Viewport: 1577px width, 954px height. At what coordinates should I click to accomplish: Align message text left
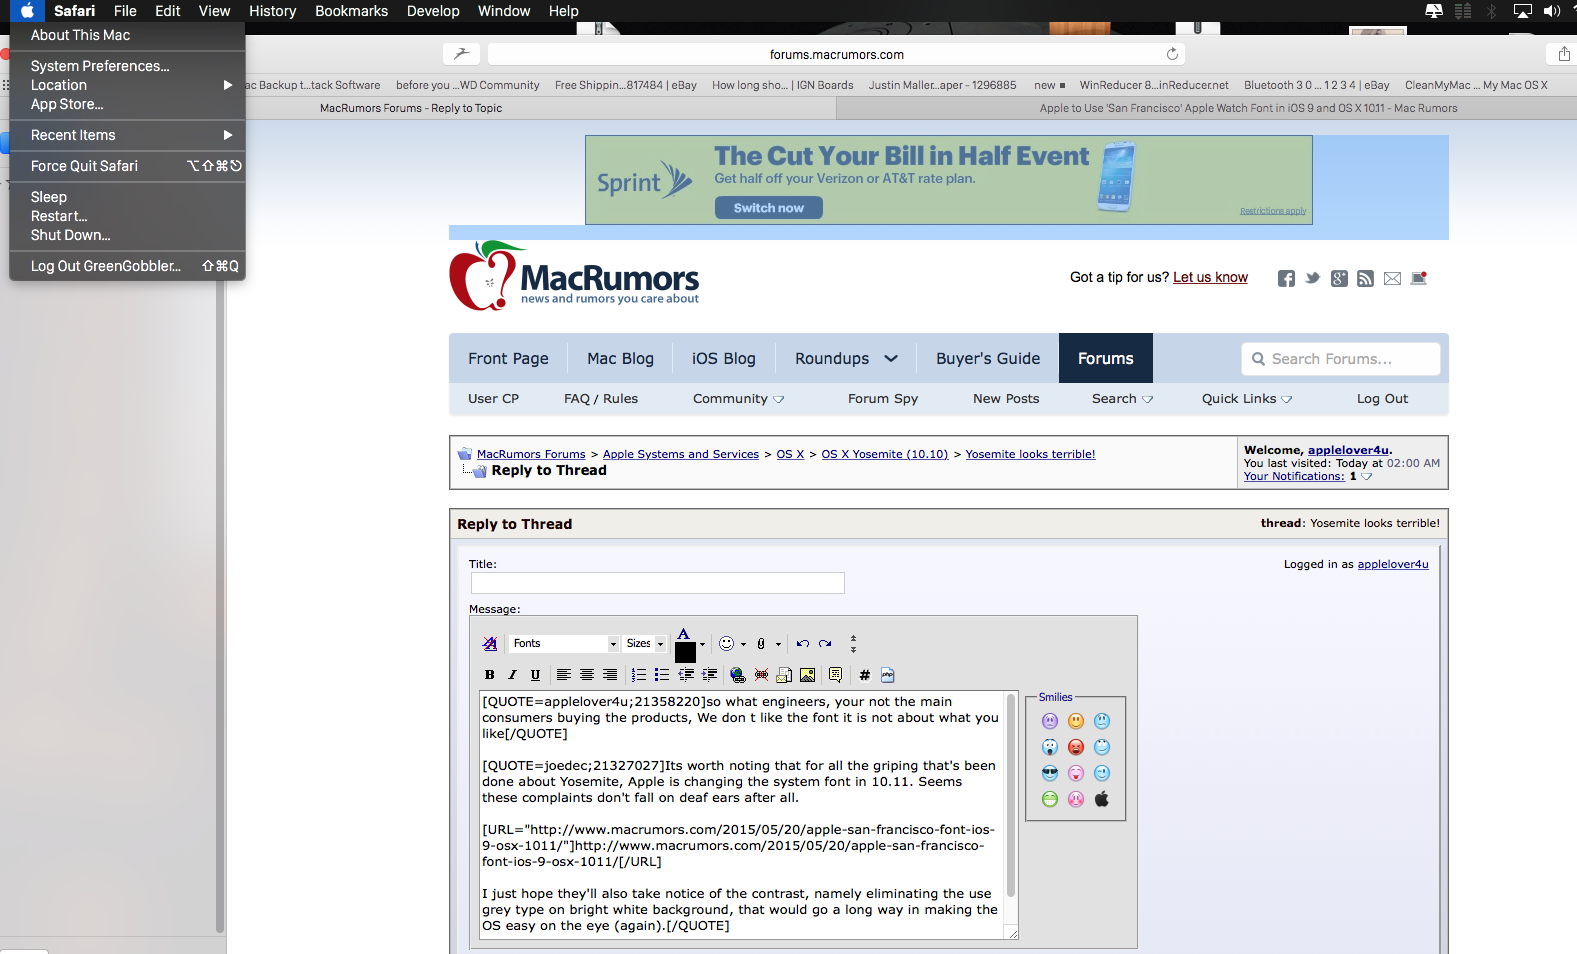click(x=564, y=675)
